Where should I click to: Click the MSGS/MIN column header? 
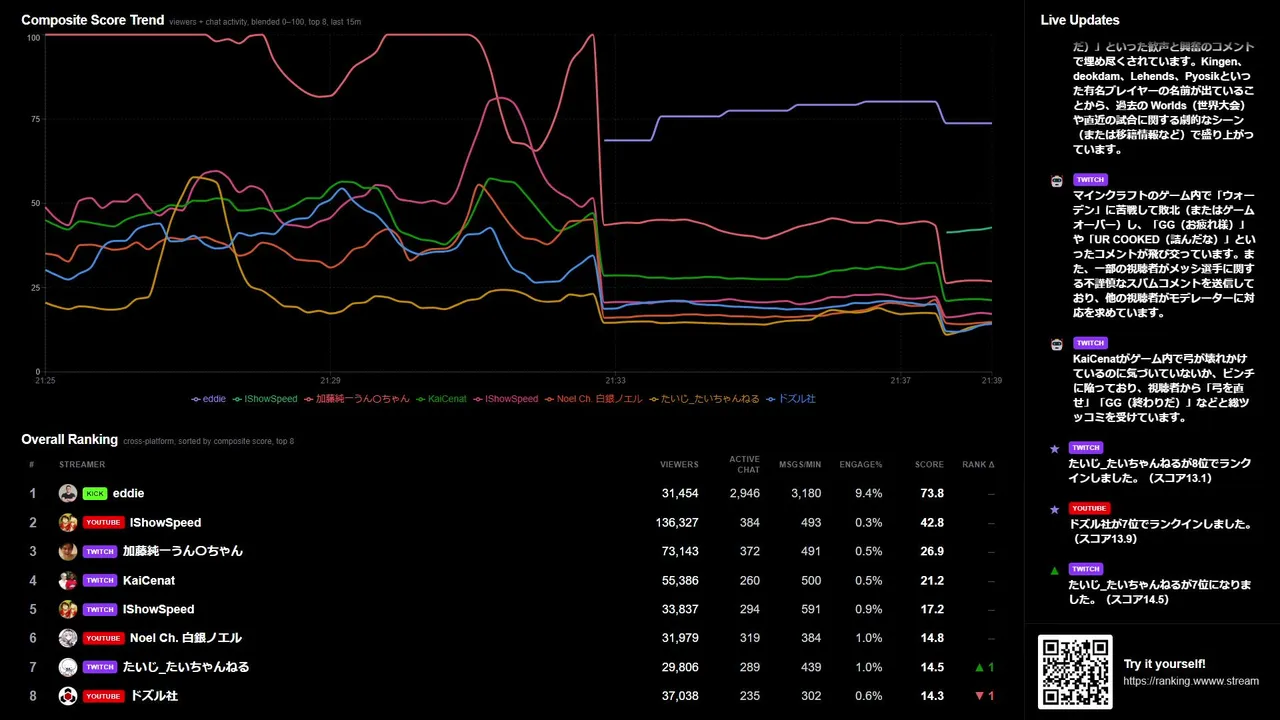pos(800,465)
